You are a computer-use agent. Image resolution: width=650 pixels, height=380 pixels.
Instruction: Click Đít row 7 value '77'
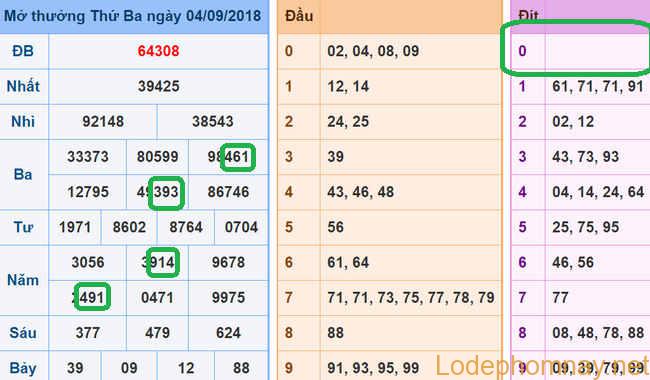point(560,298)
